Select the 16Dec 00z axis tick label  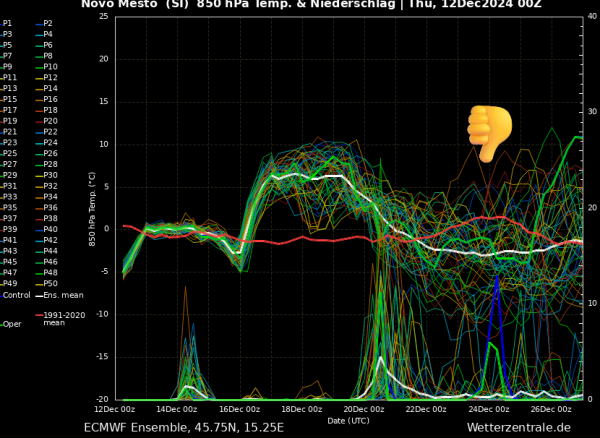coord(240,409)
